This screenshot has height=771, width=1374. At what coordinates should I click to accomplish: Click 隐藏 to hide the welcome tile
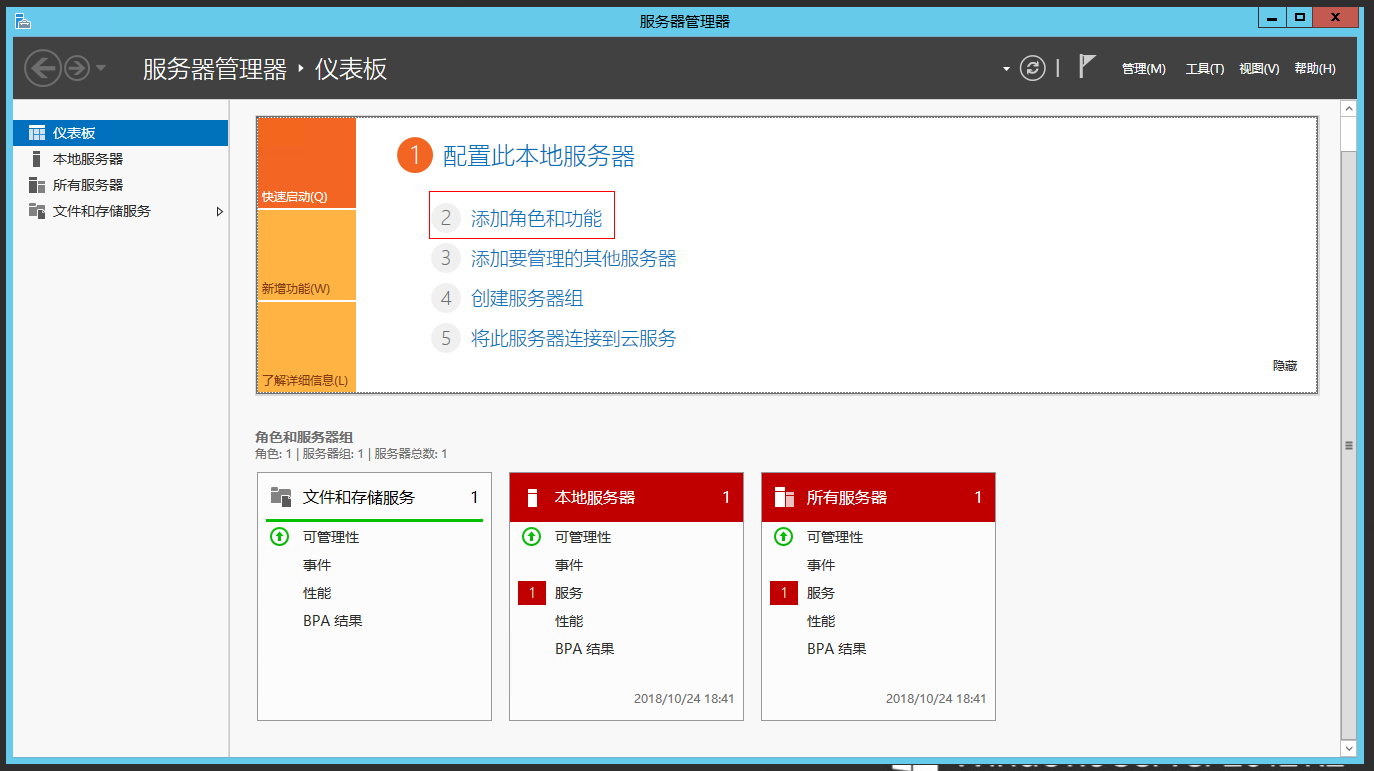coord(1284,365)
